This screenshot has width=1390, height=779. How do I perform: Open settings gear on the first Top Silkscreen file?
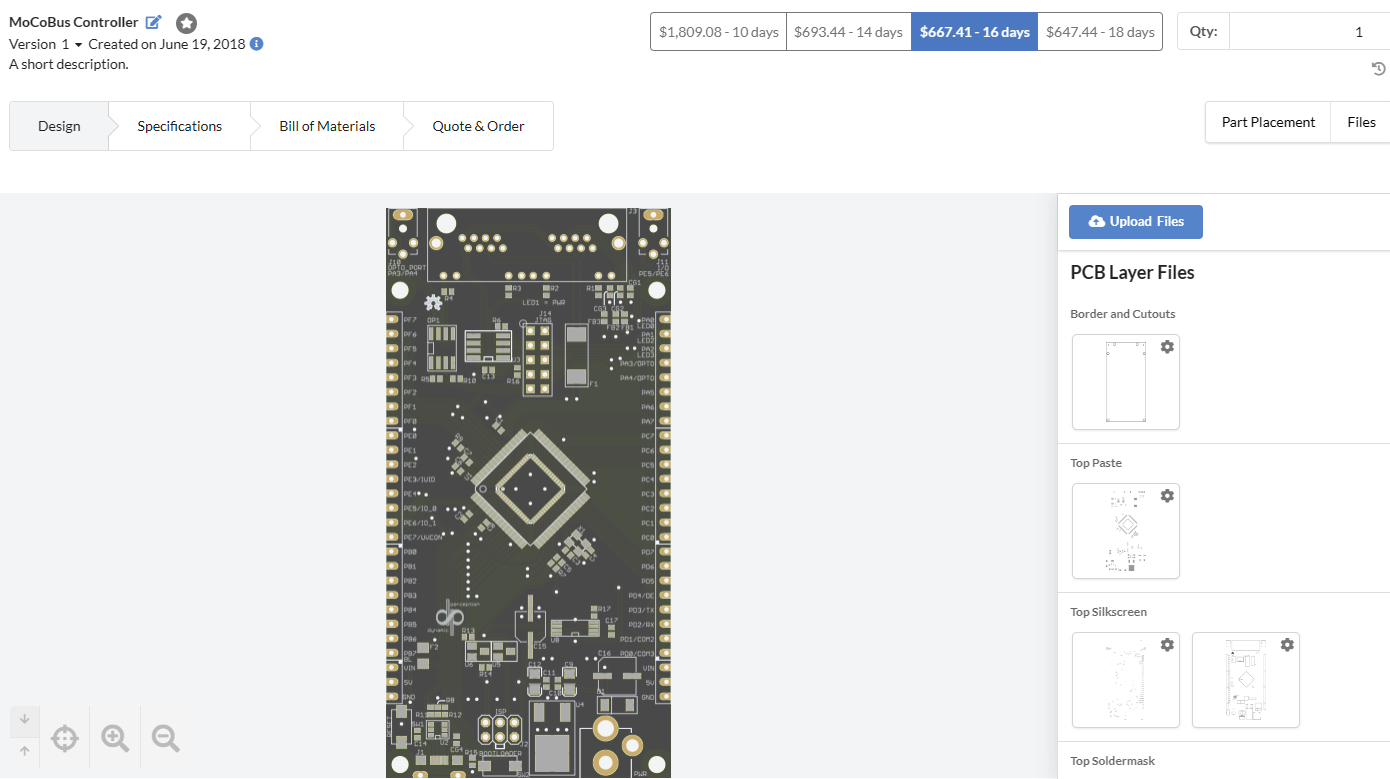coord(1167,644)
